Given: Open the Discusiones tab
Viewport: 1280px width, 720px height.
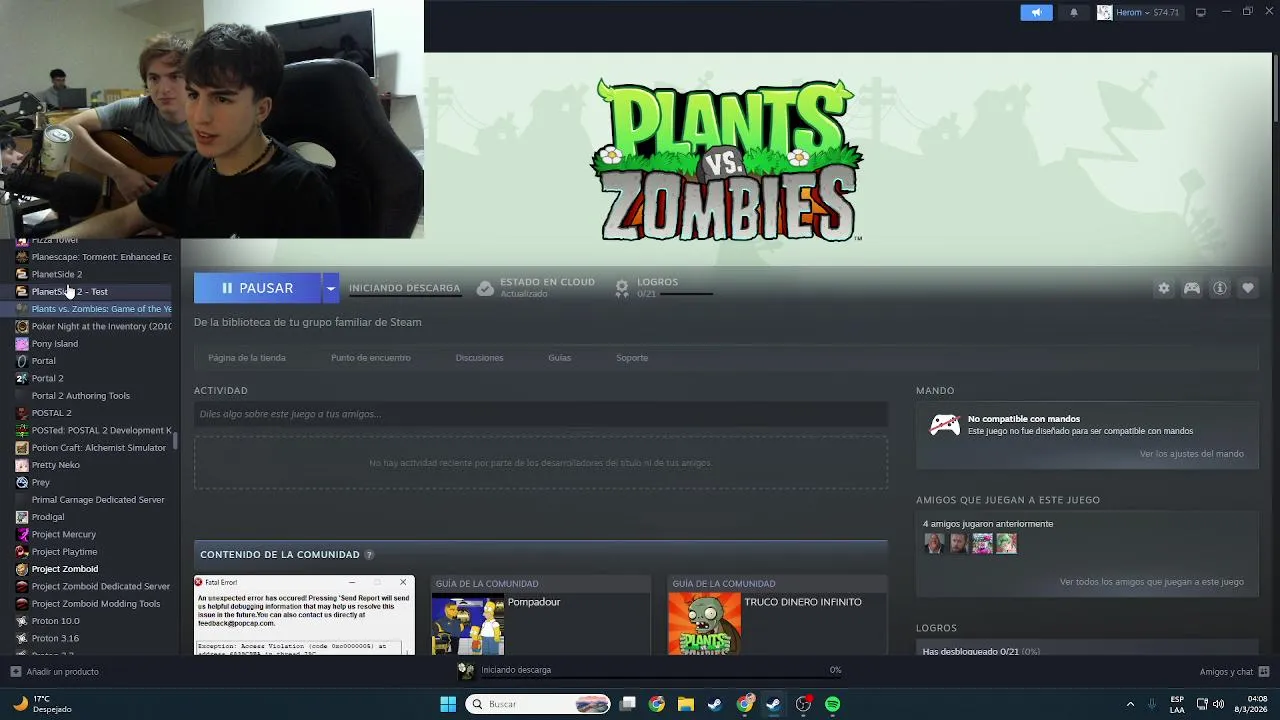Looking at the screenshot, I should click(479, 358).
